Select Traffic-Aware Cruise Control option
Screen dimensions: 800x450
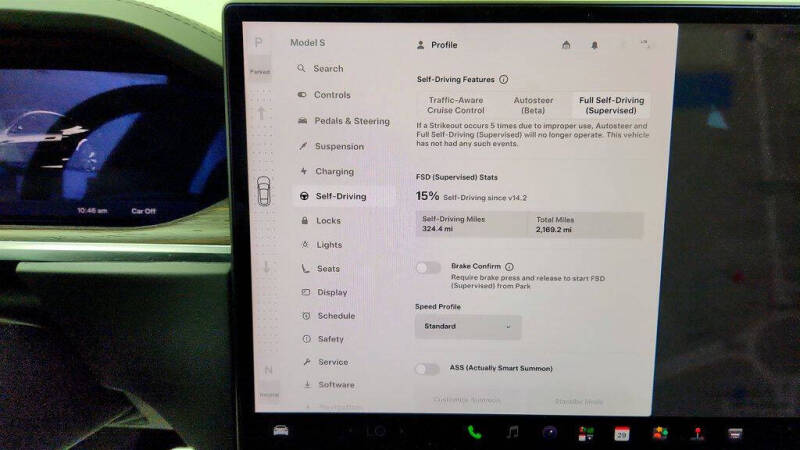click(x=456, y=105)
